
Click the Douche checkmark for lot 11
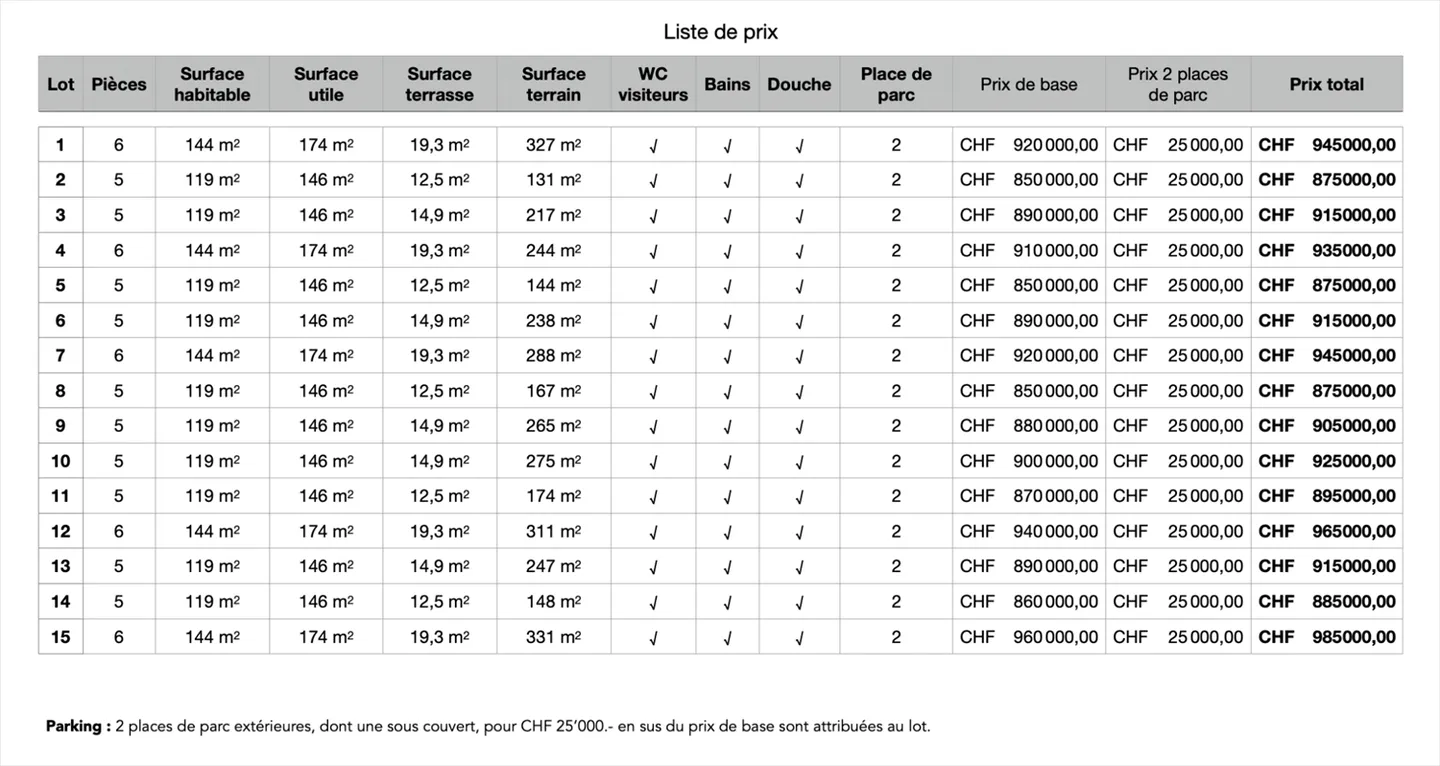(x=799, y=497)
